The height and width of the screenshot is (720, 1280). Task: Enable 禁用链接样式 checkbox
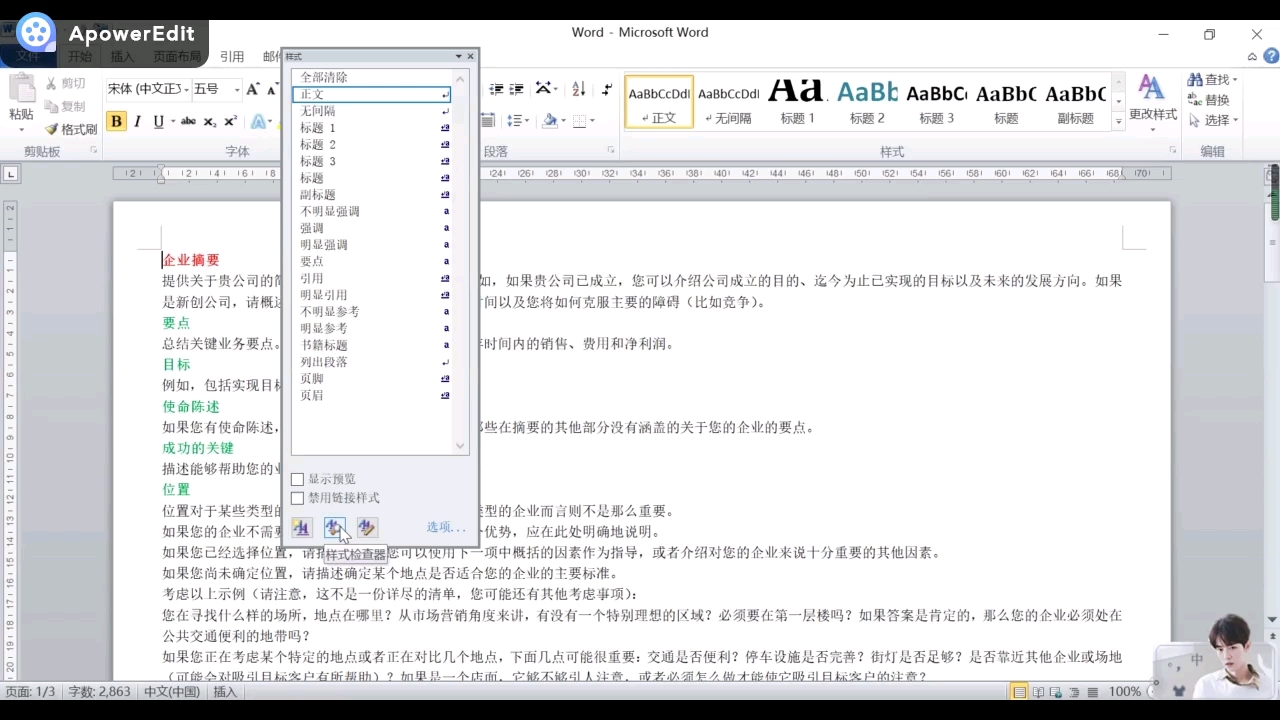click(x=297, y=497)
